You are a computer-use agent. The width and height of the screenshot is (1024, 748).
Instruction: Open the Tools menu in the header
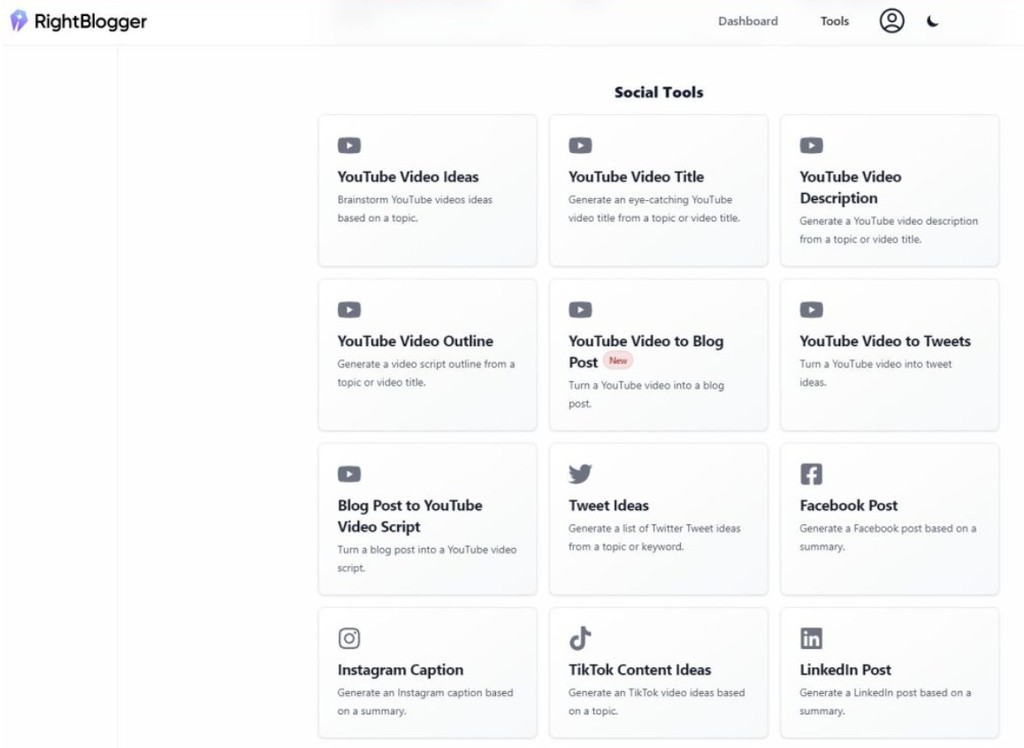[835, 21]
